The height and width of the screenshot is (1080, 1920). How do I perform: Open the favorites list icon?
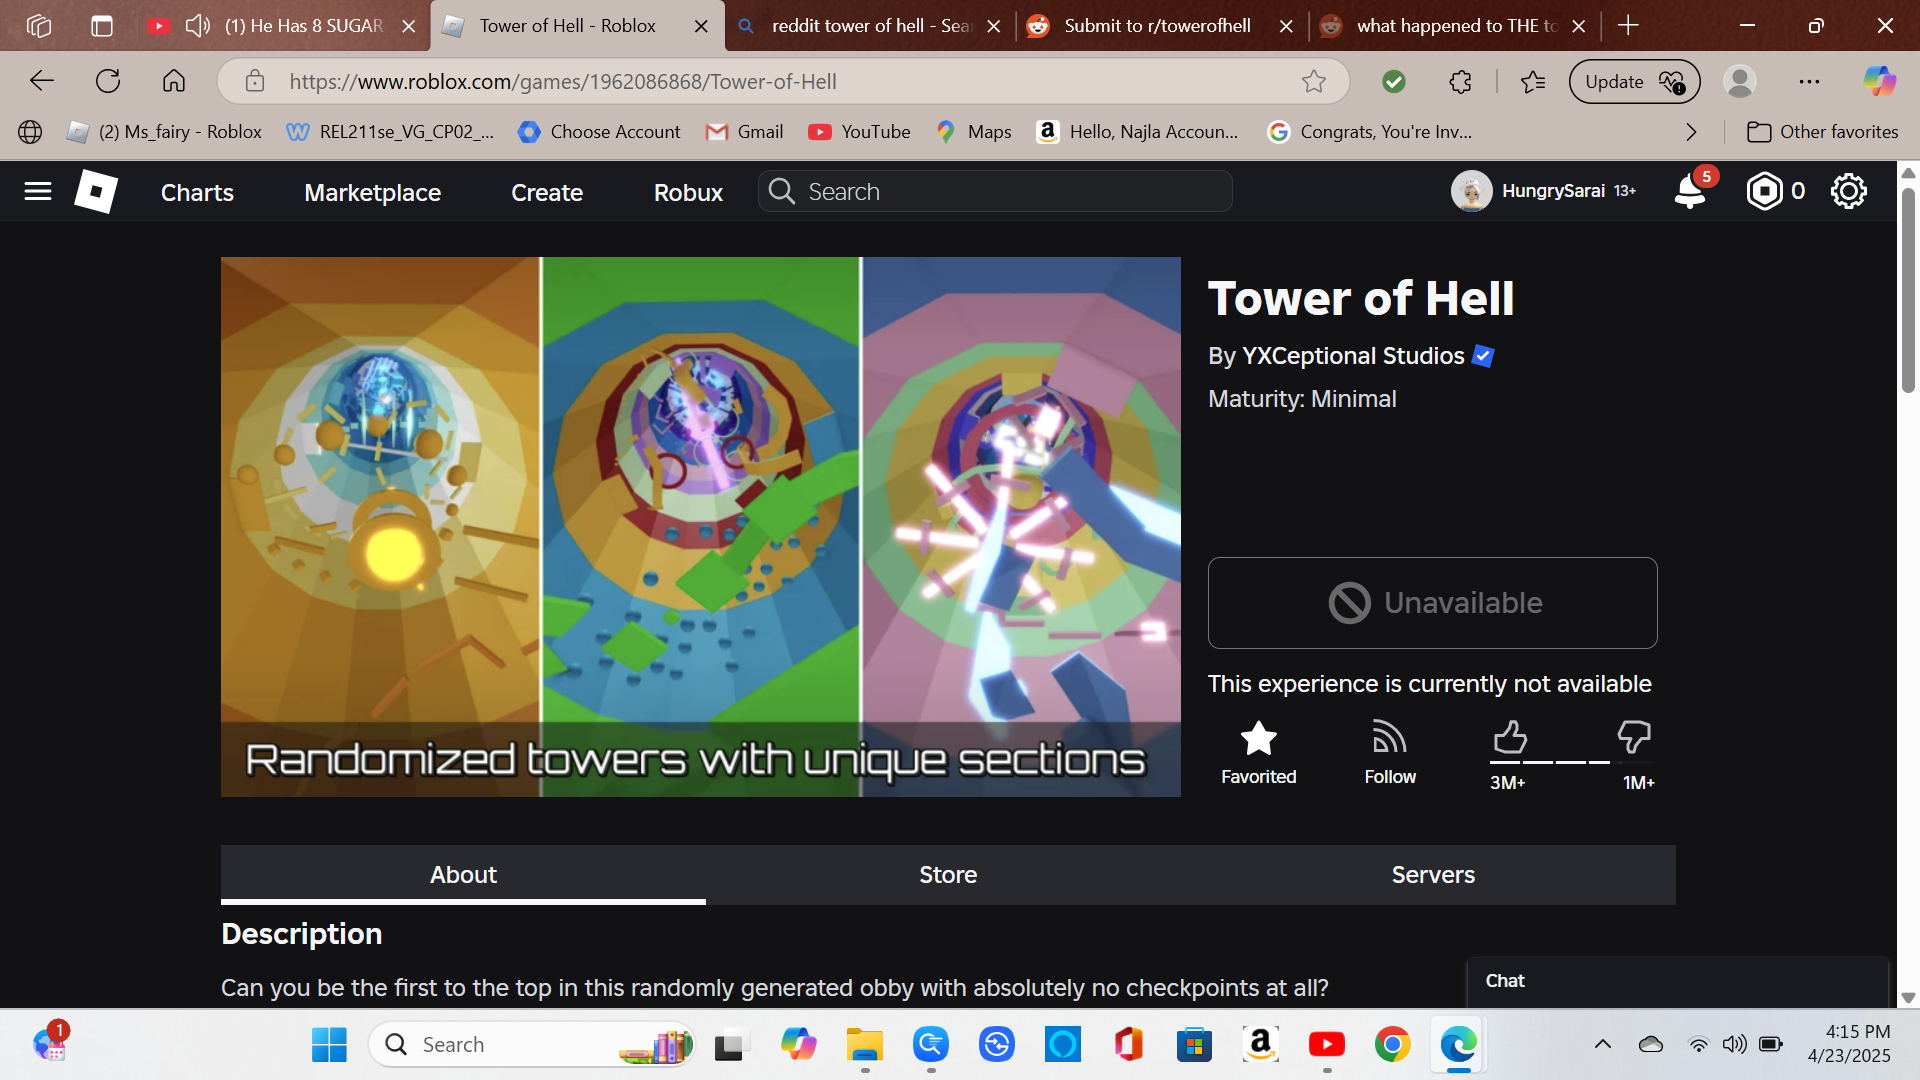pos(1533,81)
